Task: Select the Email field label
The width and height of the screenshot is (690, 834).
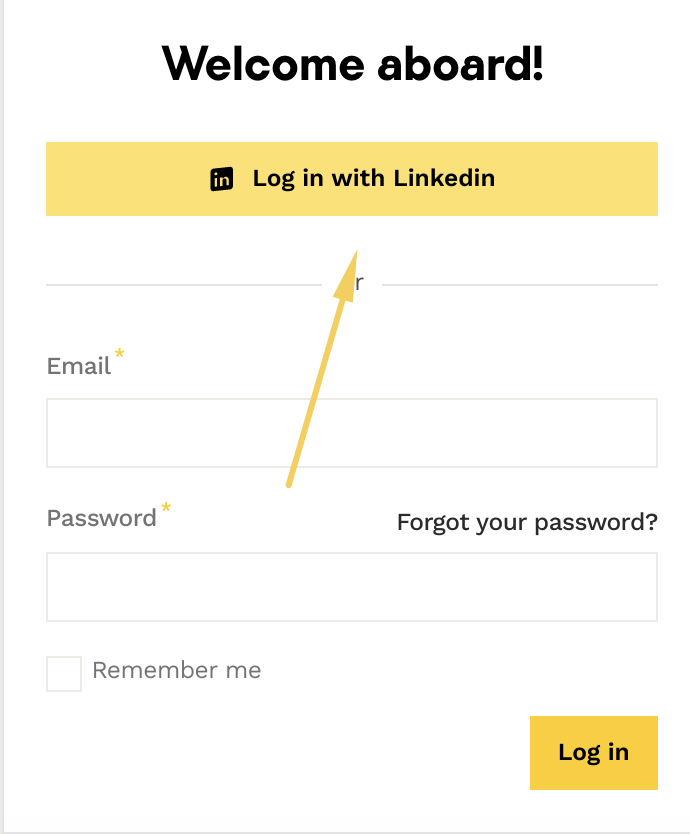Action: (79, 366)
